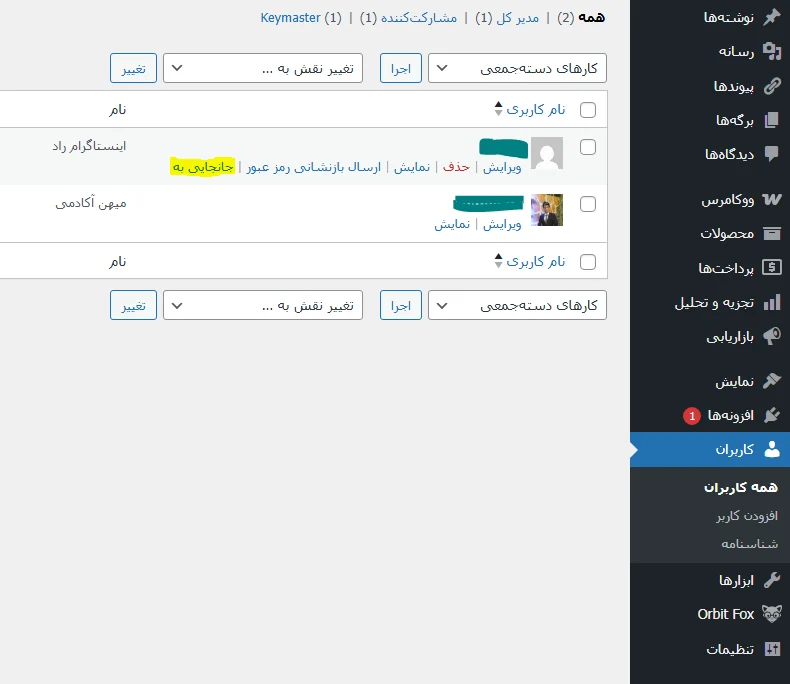The width and height of the screenshot is (790, 684).
Task: Open the افزونه‌ها plugin icon
Action: (772, 415)
